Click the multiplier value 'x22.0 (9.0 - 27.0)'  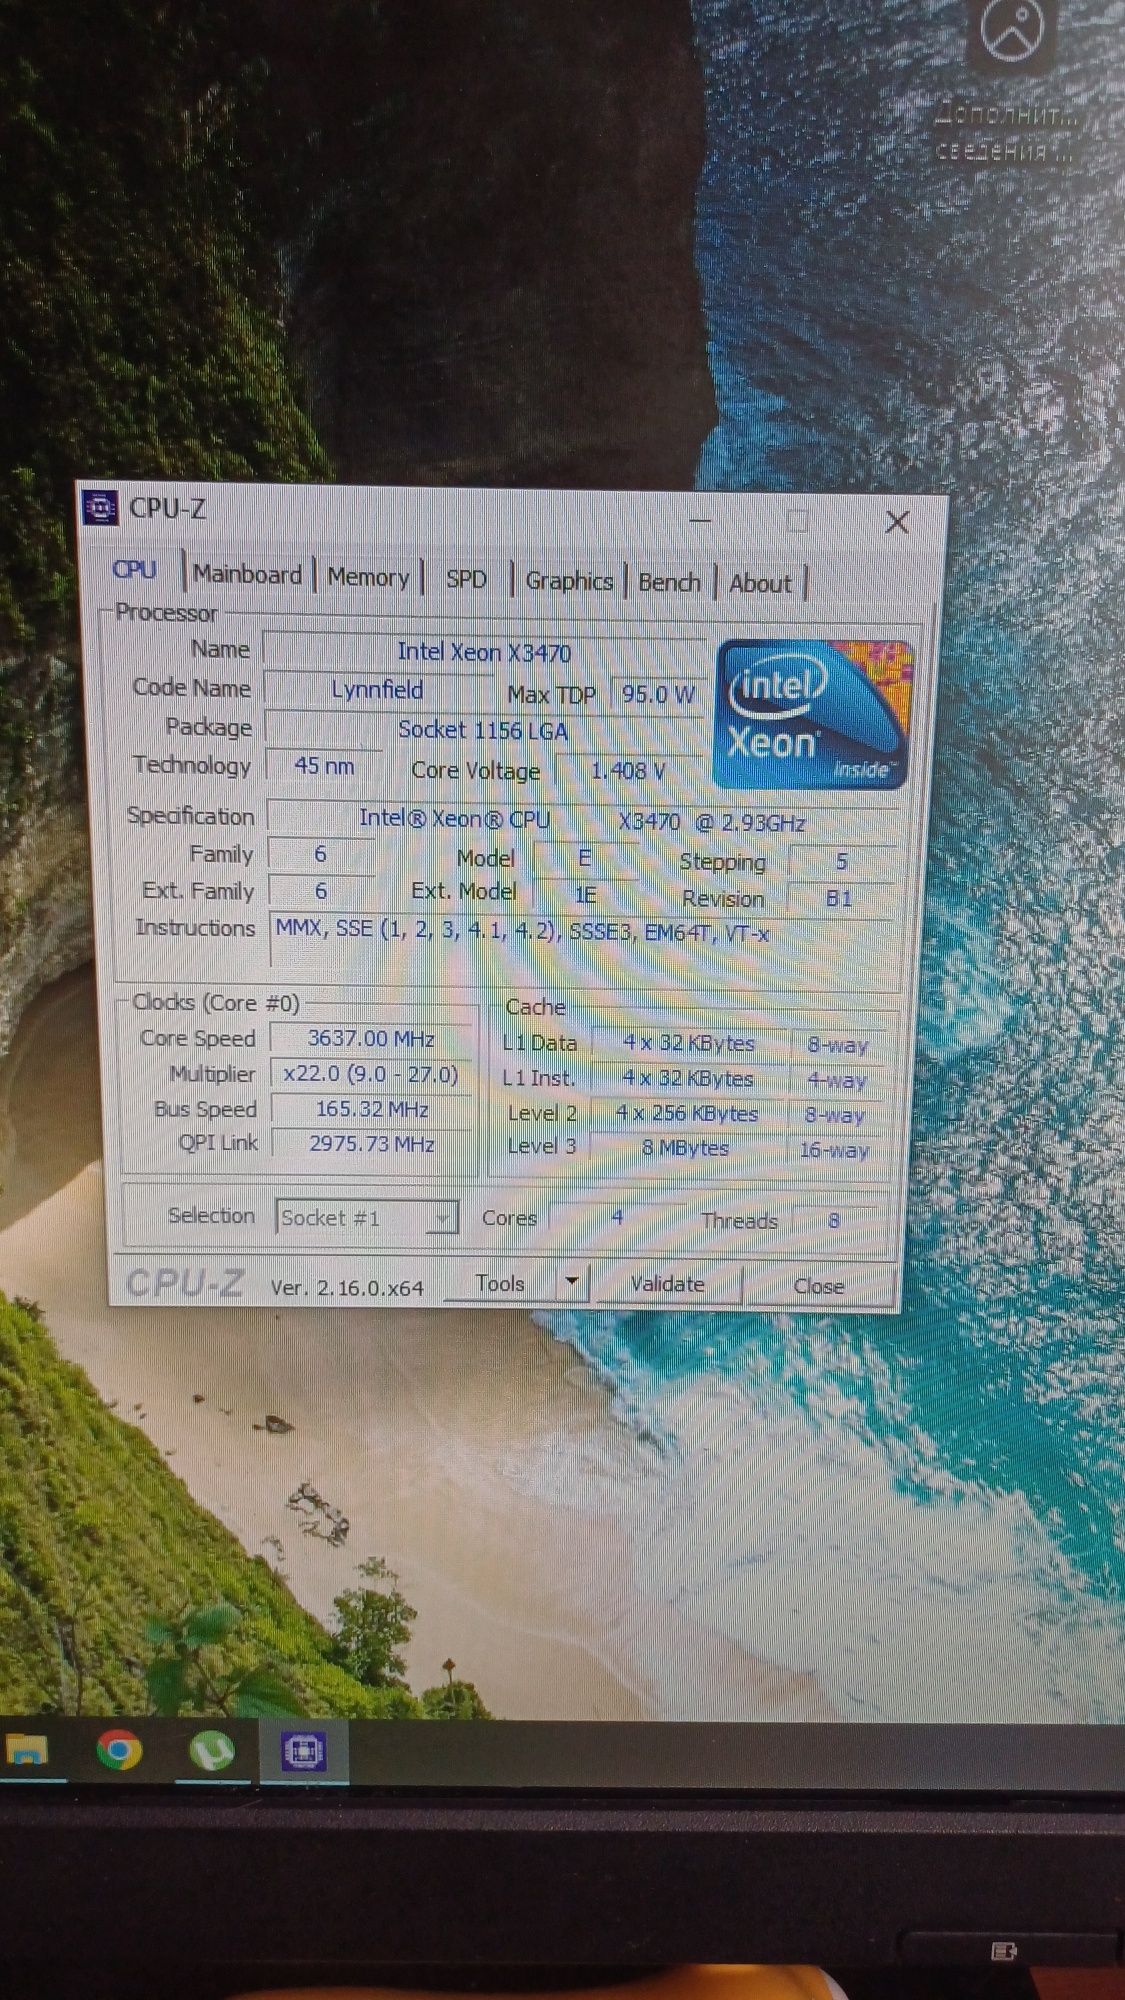coord(371,1074)
